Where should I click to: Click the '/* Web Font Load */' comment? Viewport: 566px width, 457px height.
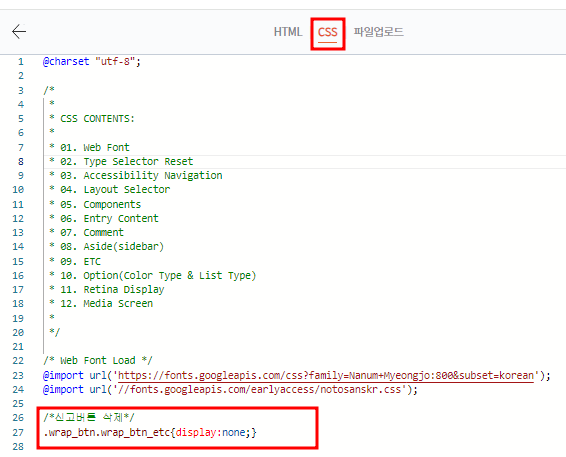click(98, 360)
